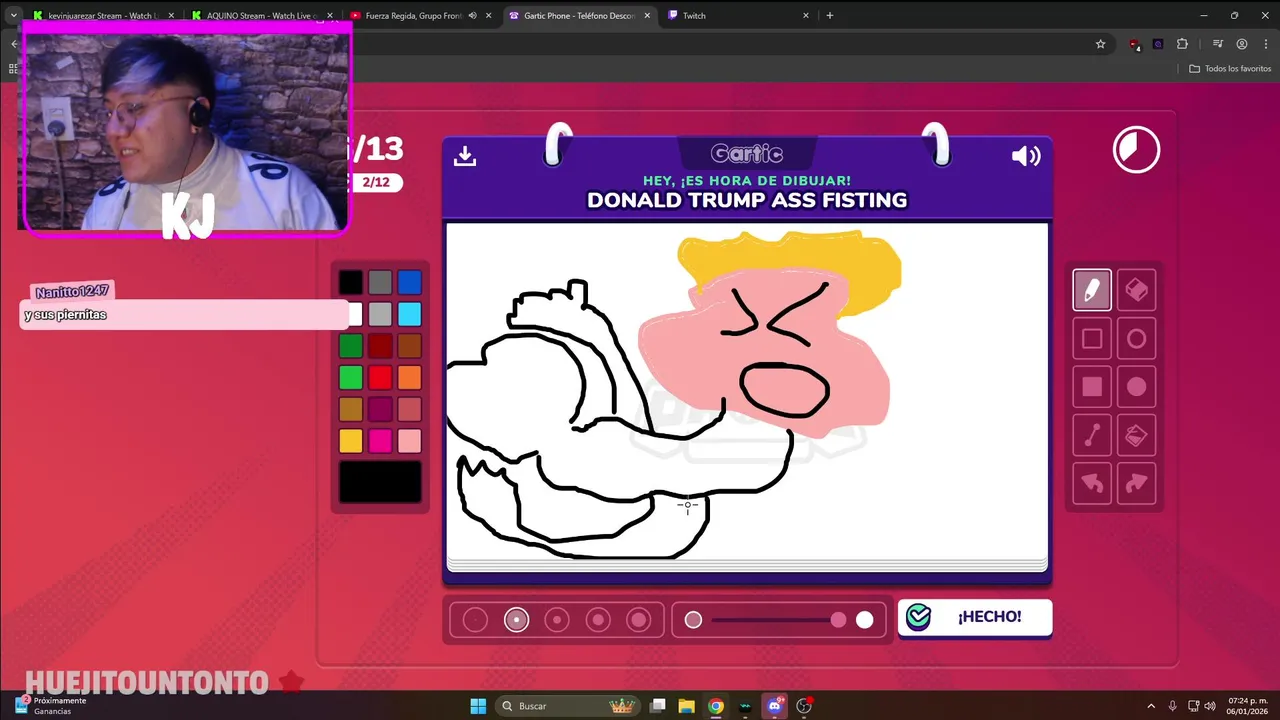This screenshot has width=1280, height=720.
Task: Click inside the white drawing canvas
Action: 746,391
